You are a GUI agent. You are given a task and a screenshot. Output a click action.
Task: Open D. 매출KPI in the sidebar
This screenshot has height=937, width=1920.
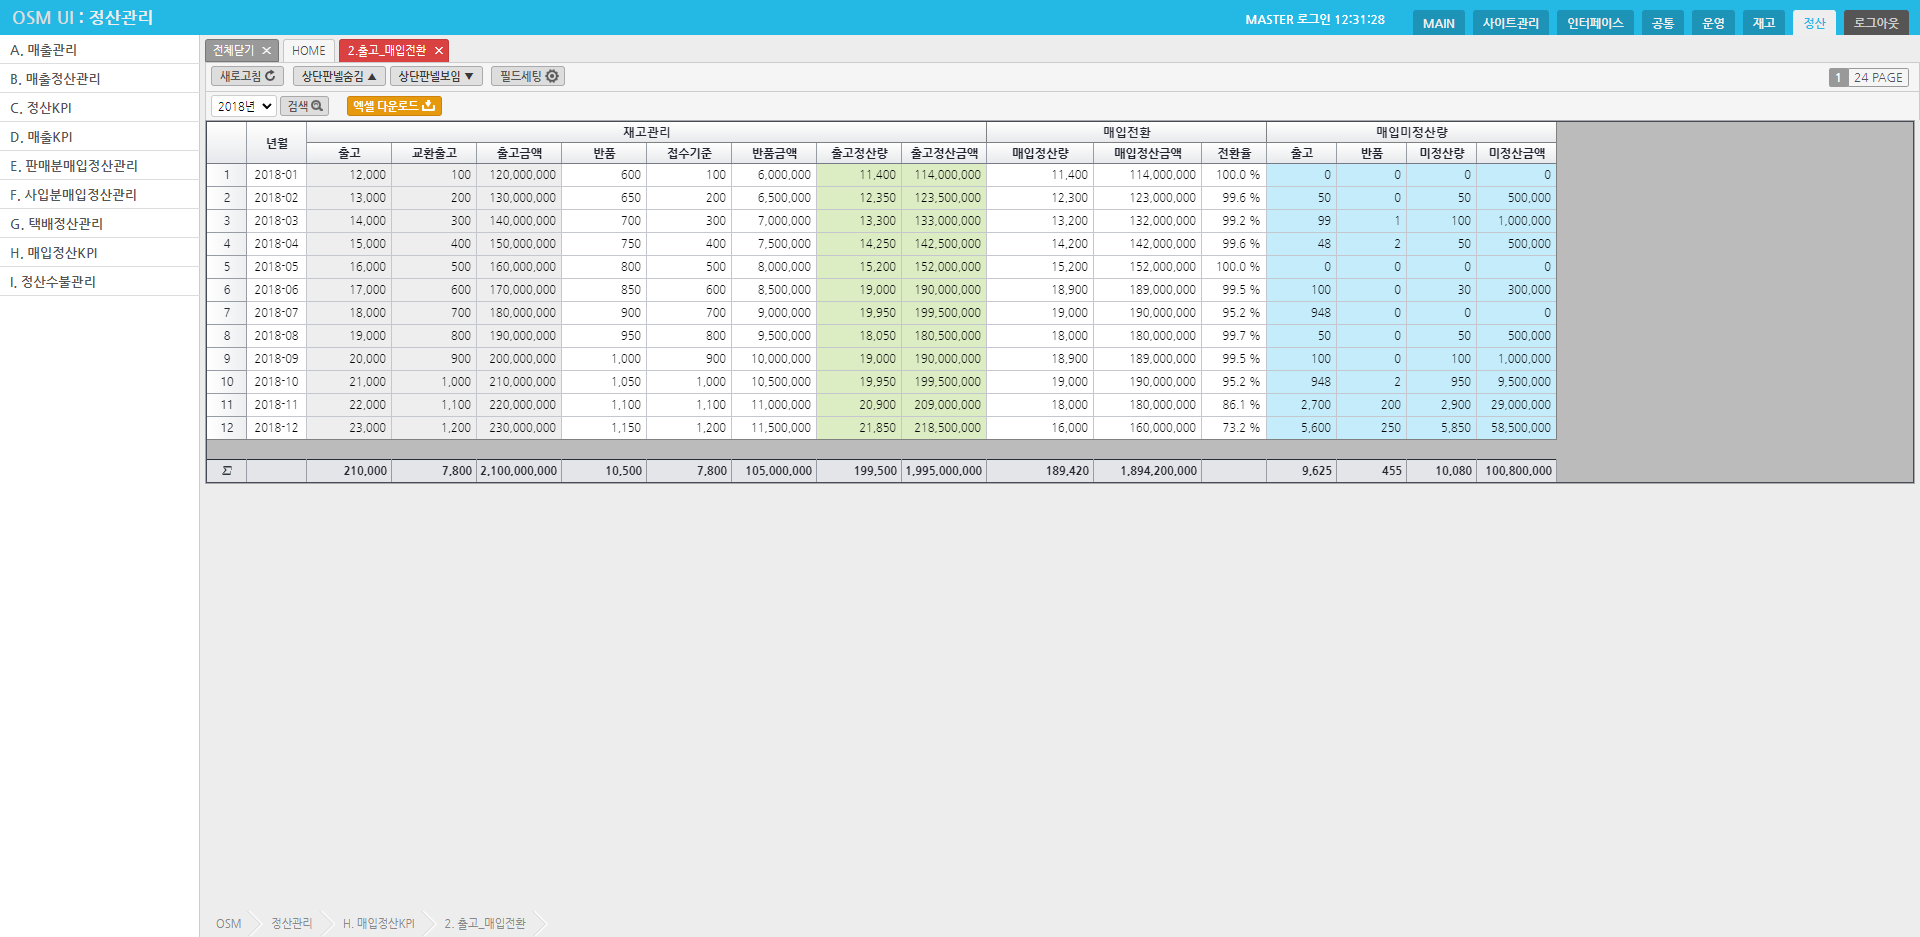click(99, 137)
